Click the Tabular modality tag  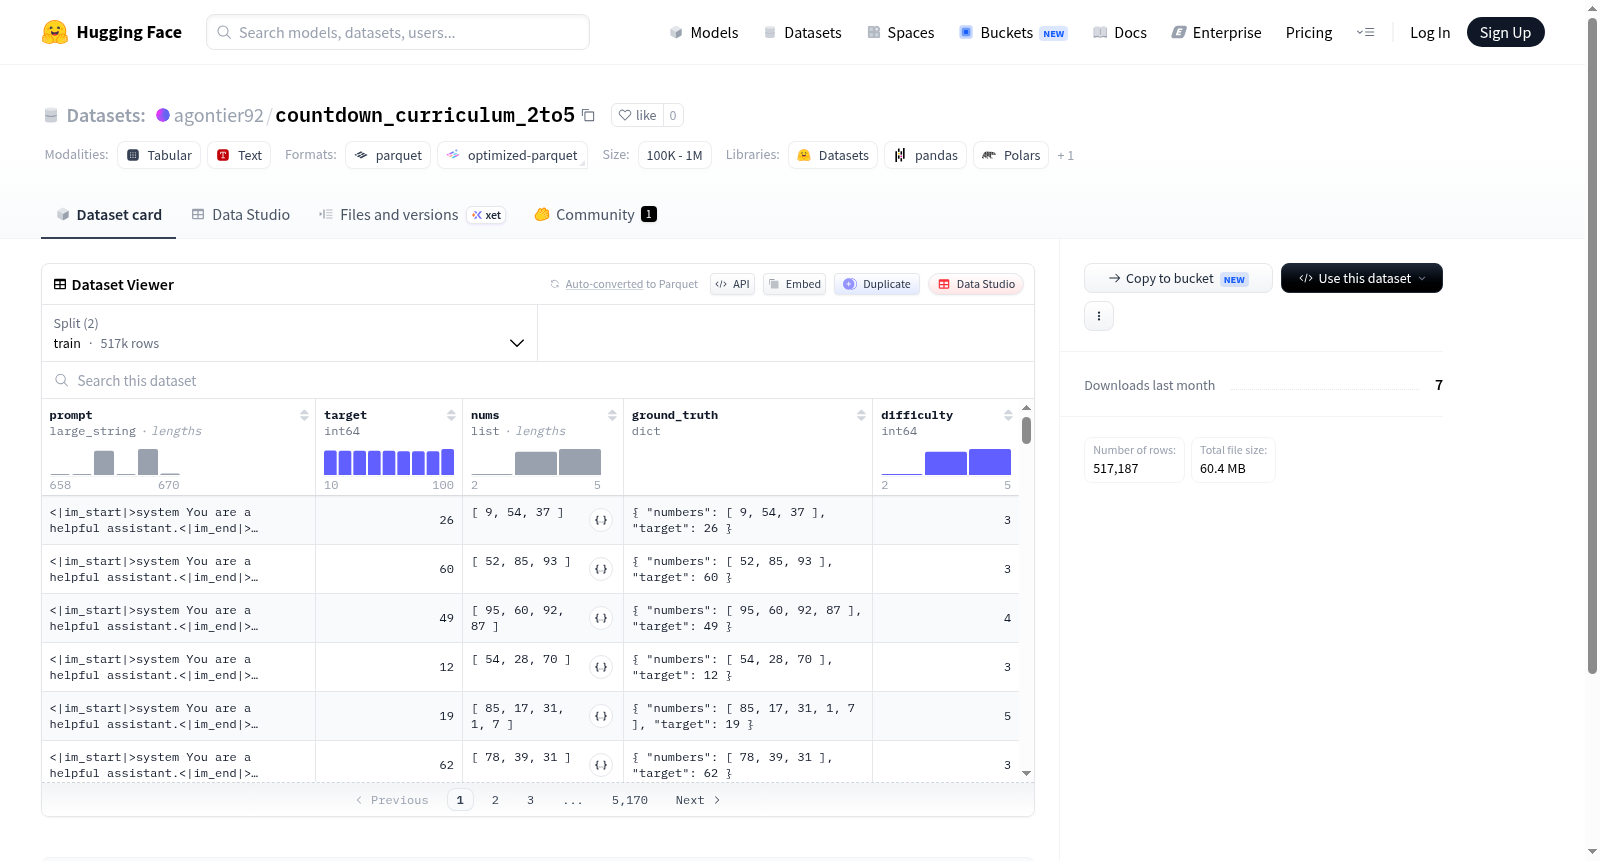(x=159, y=155)
